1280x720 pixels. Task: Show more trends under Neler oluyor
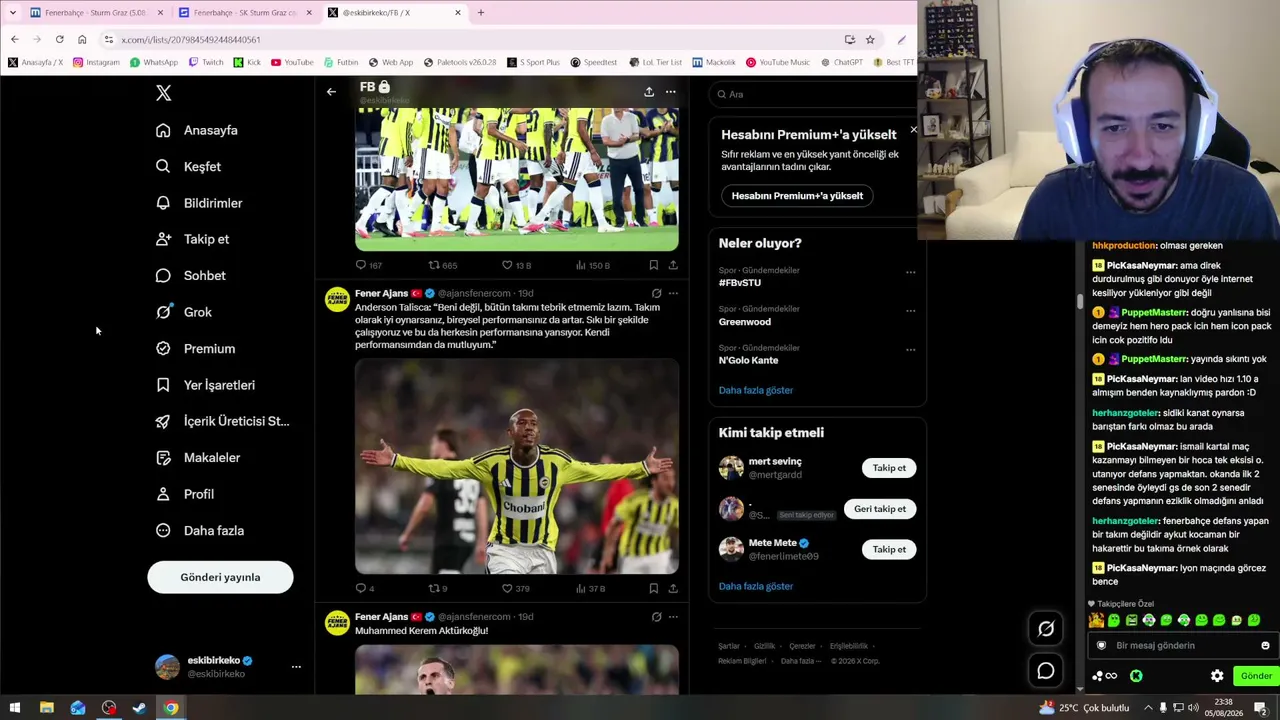[756, 390]
